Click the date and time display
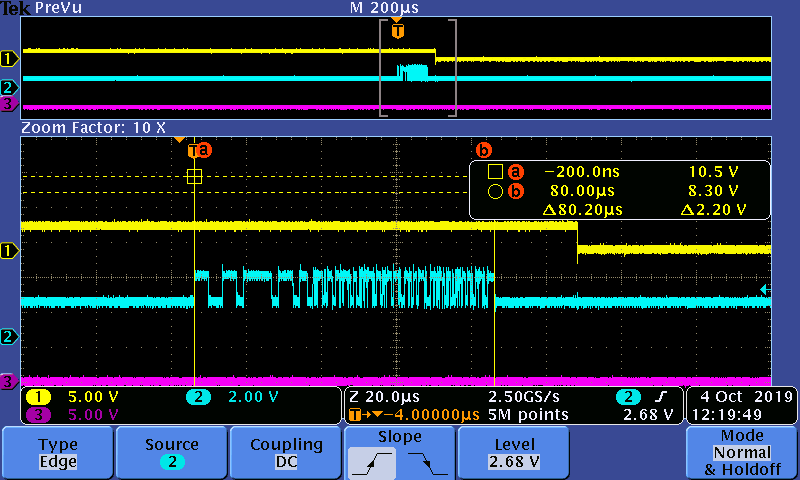Image resolution: width=800 pixels, height=480 pixels. (x=739, y=405)
